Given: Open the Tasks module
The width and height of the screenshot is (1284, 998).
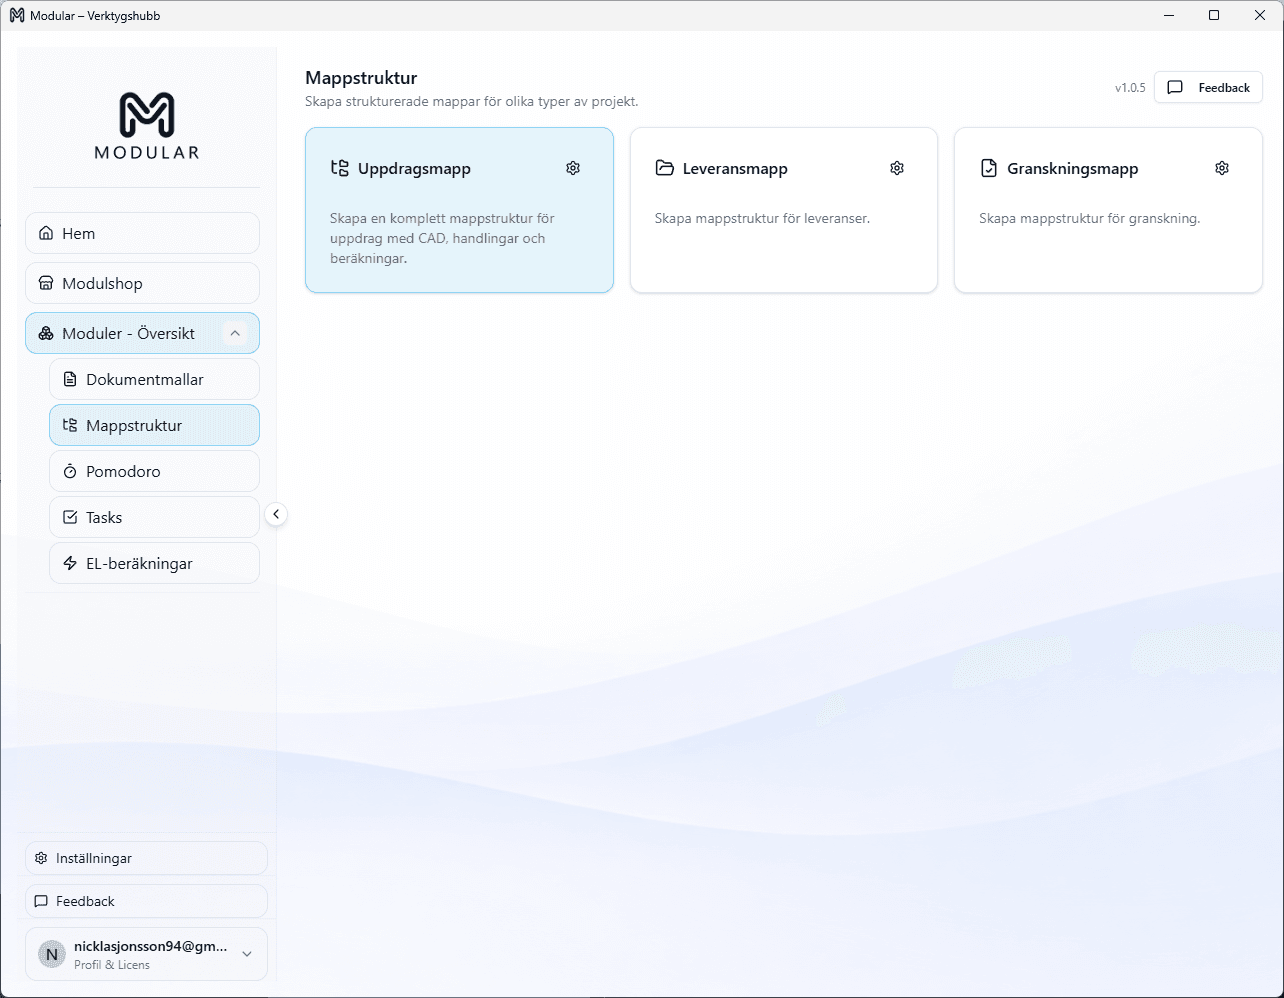Looking at the screenshot, I should (x=154, y=517).
